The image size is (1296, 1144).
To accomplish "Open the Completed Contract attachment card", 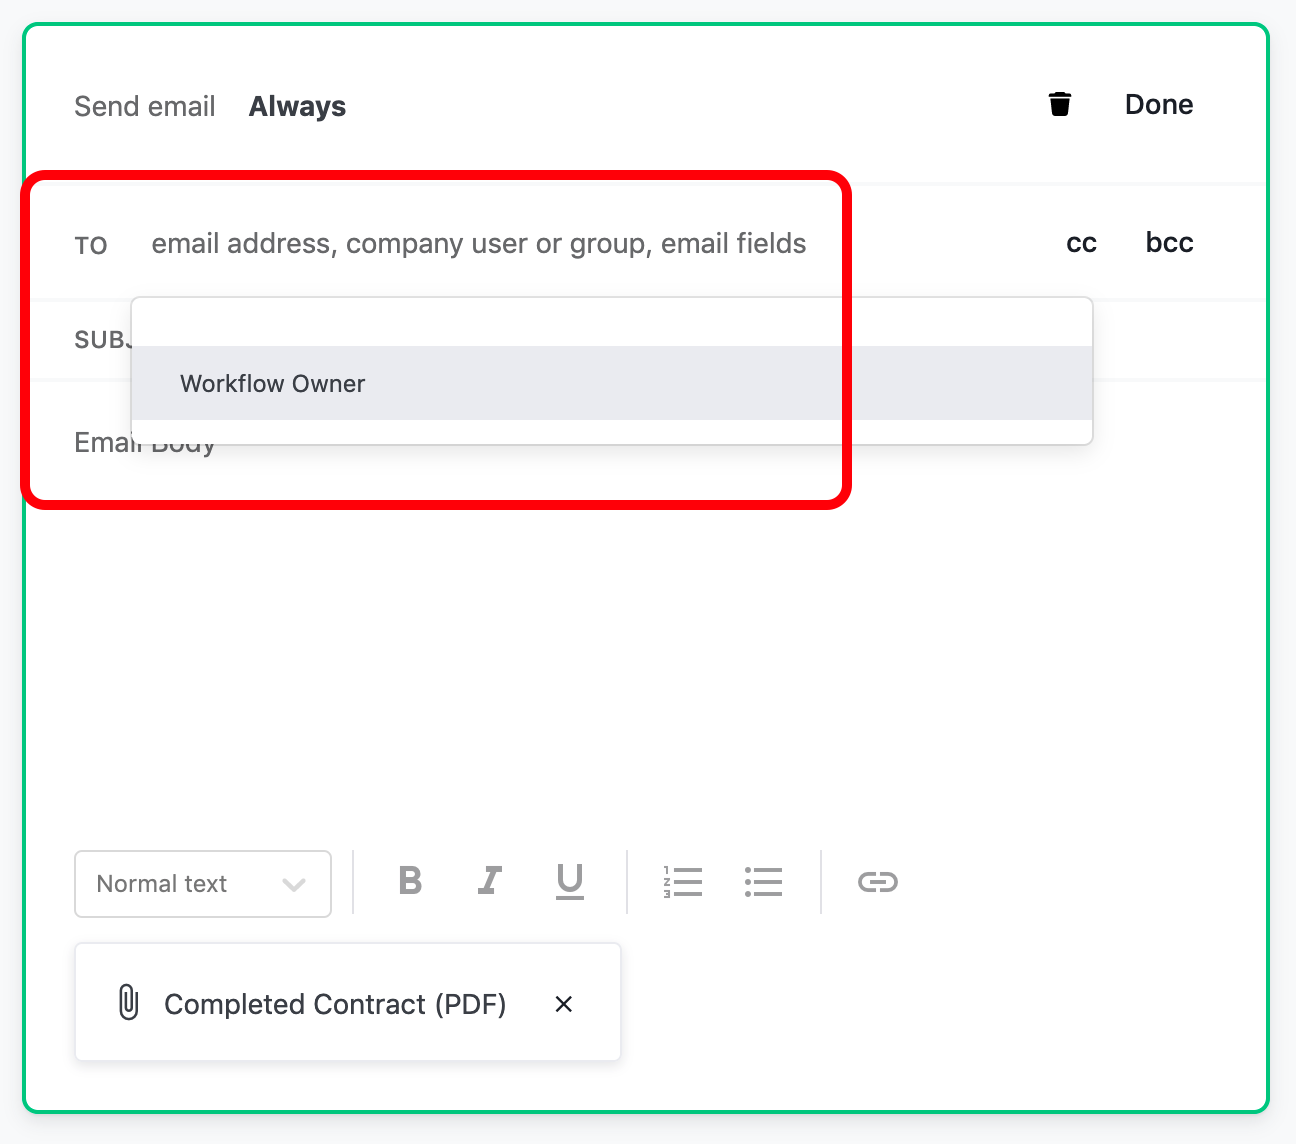I will coord(335,1003).
